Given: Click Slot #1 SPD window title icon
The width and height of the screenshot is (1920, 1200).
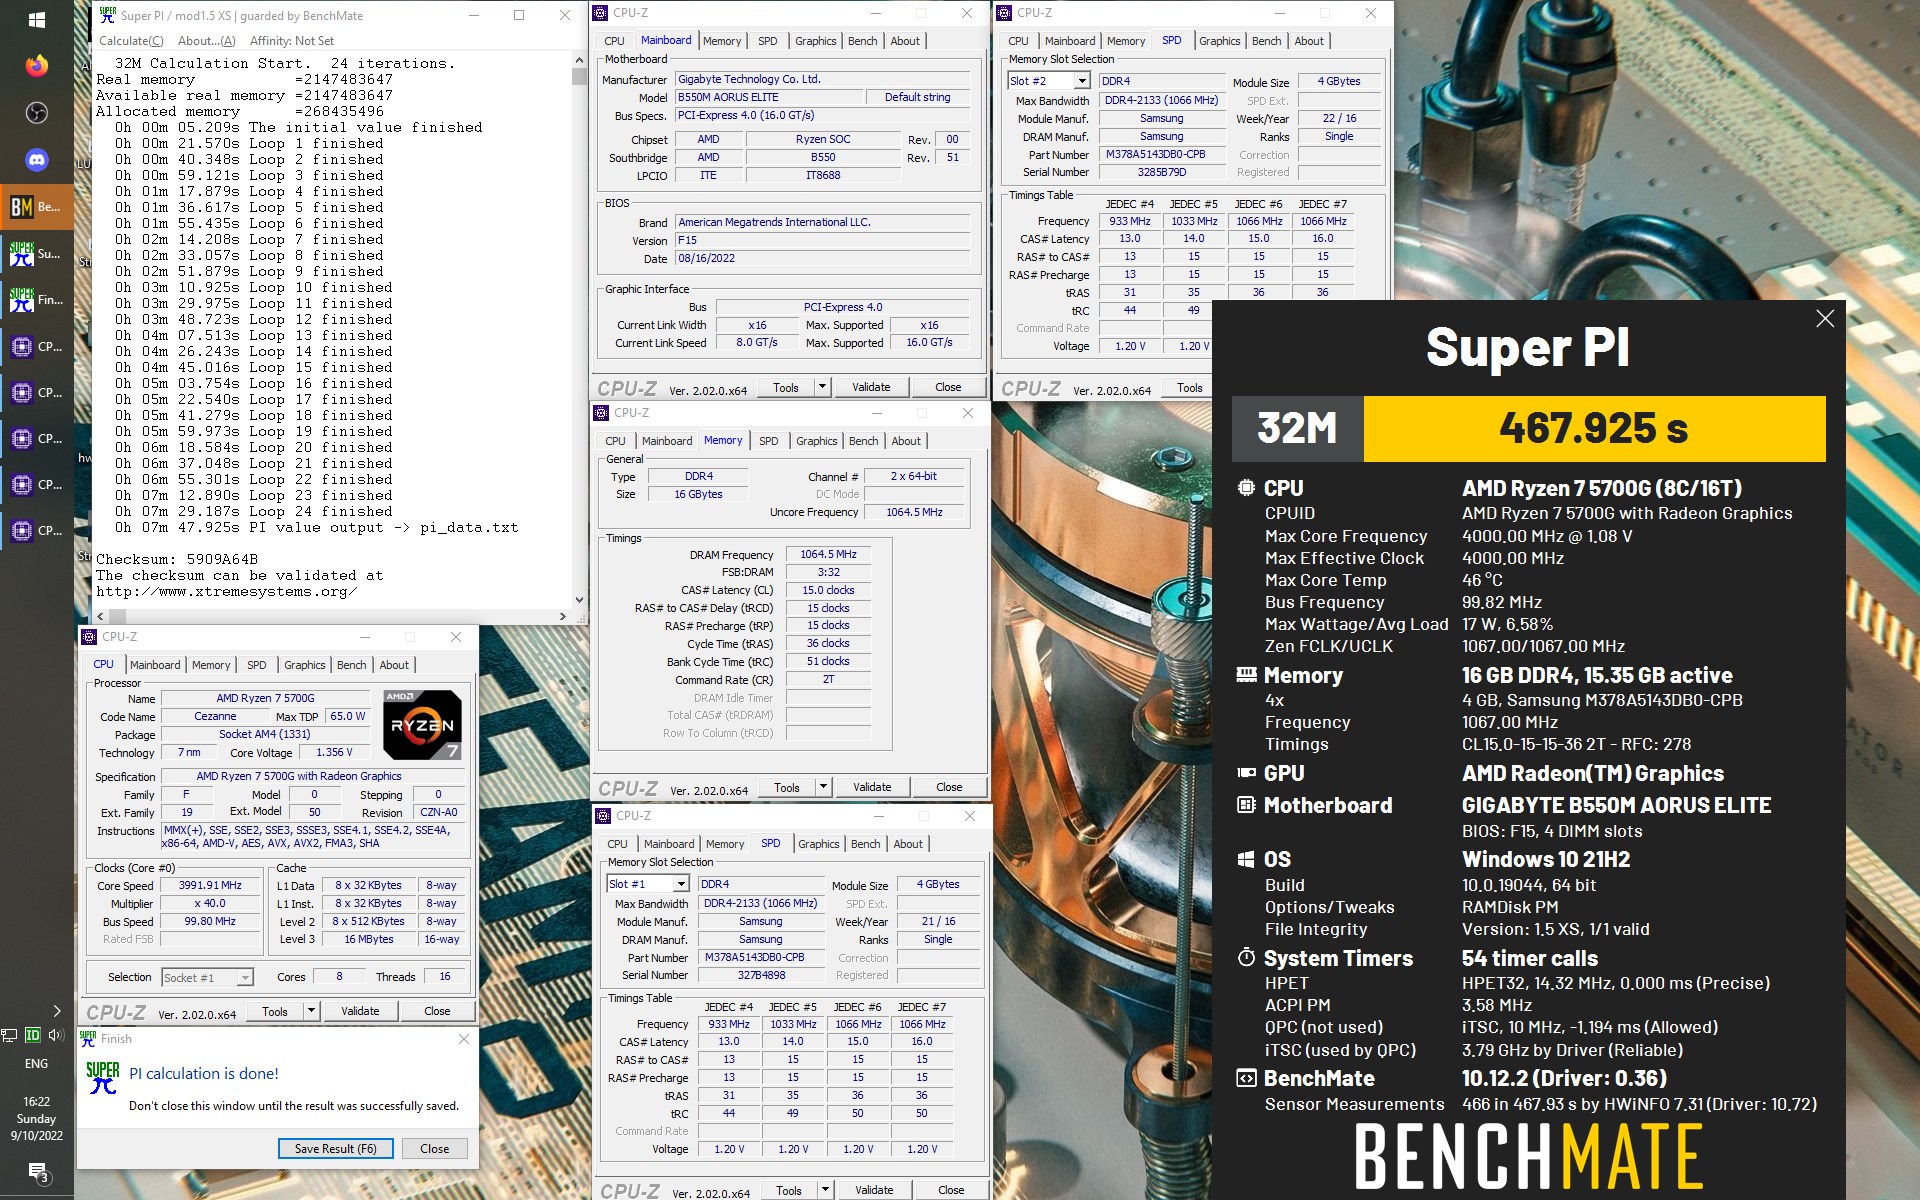Looking at the screenshot, I should click(603, 816).
